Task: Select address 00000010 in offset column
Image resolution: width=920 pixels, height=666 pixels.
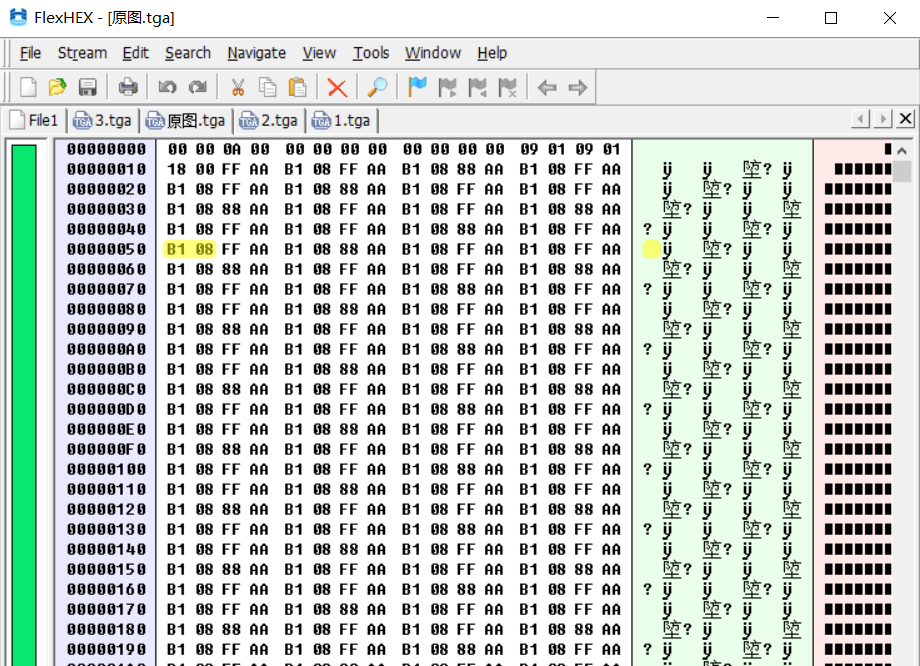Action: (106, 169)
